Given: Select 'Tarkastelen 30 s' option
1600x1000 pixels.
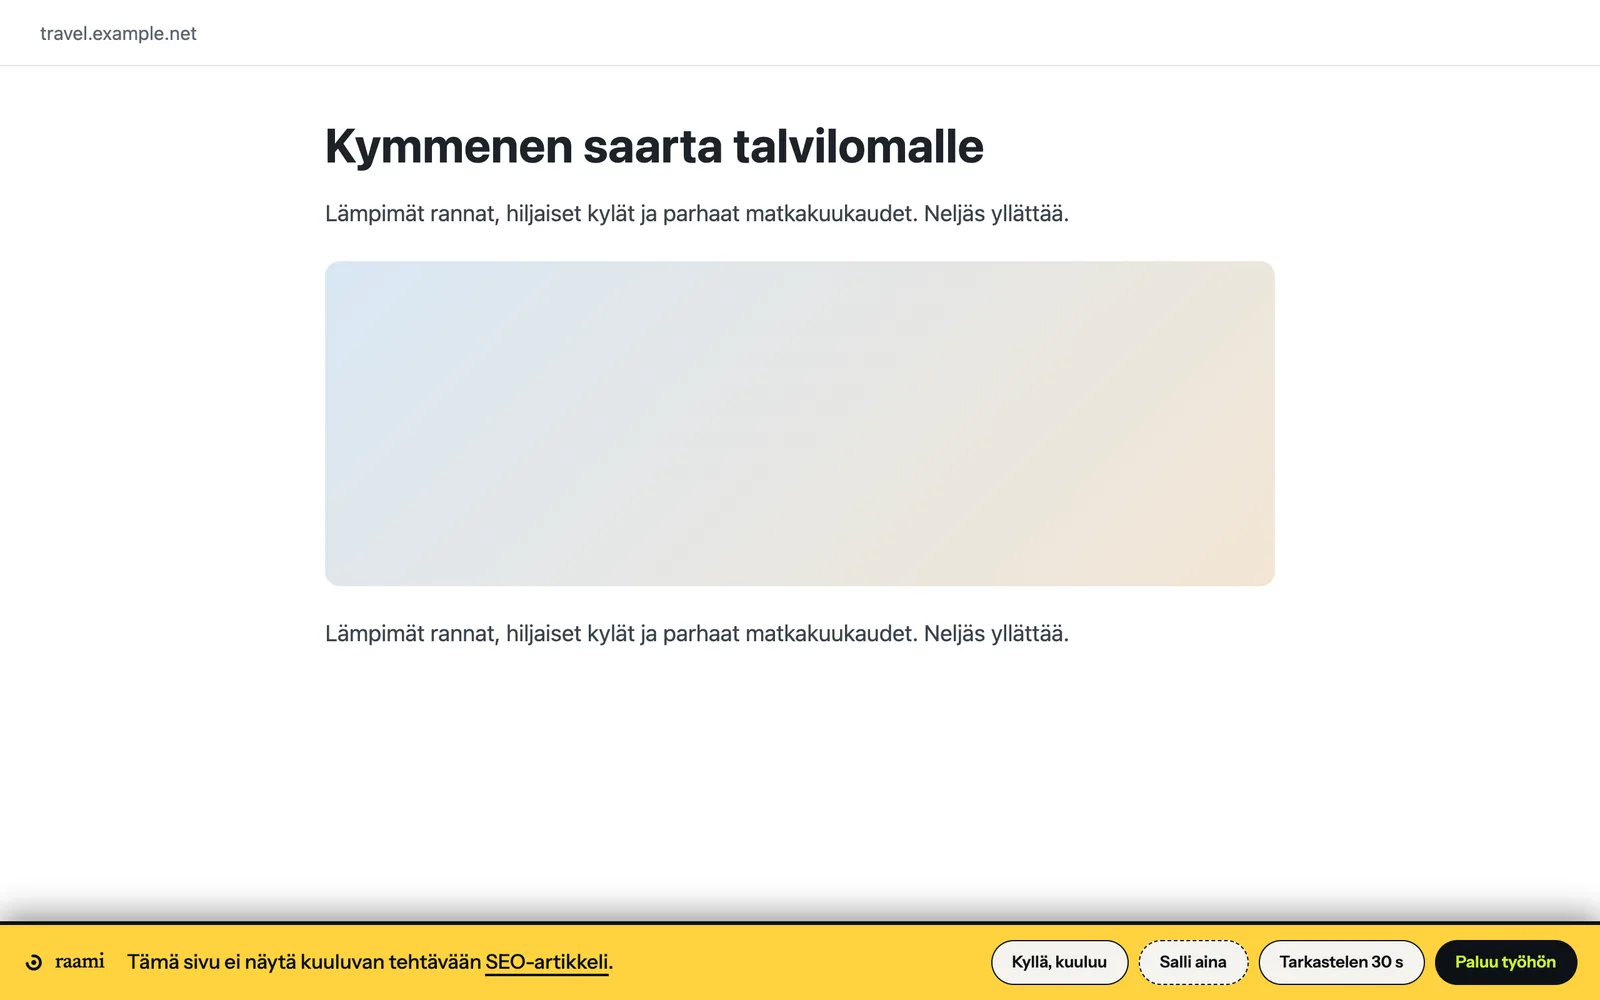Looking at the screenshot, I should 1341,962.
